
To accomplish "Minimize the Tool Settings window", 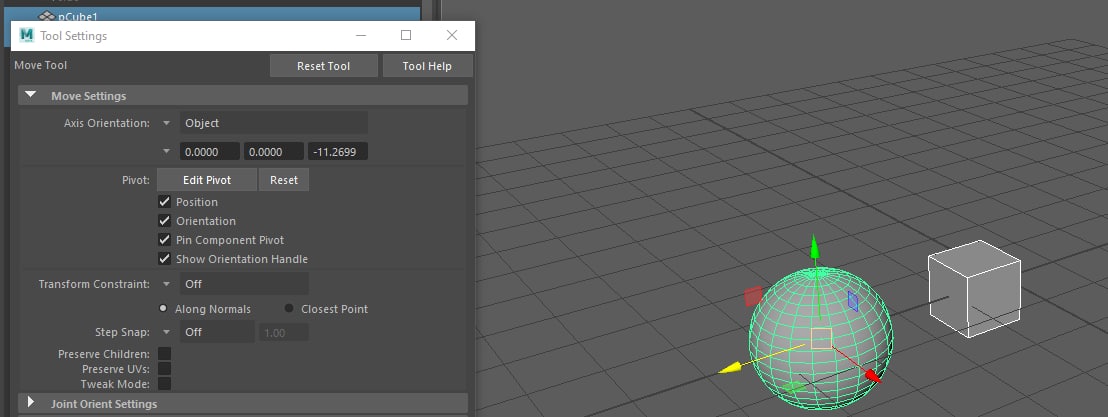I will click(360, 35).
